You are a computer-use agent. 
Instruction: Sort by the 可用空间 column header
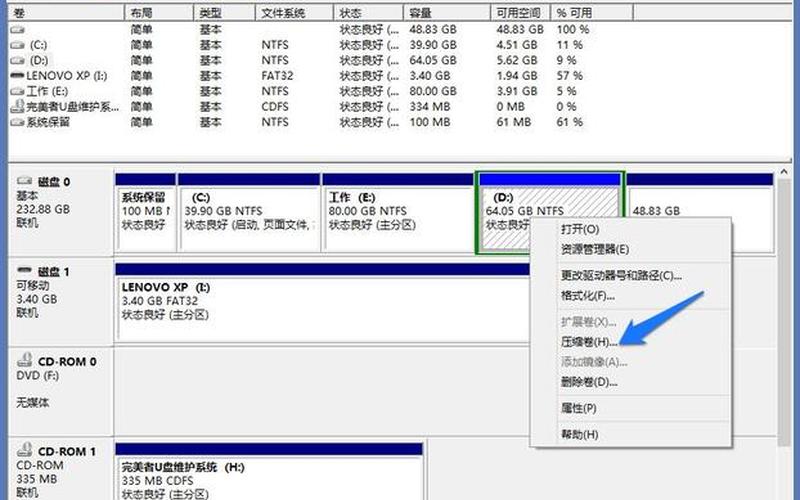[x=520, y=13]
